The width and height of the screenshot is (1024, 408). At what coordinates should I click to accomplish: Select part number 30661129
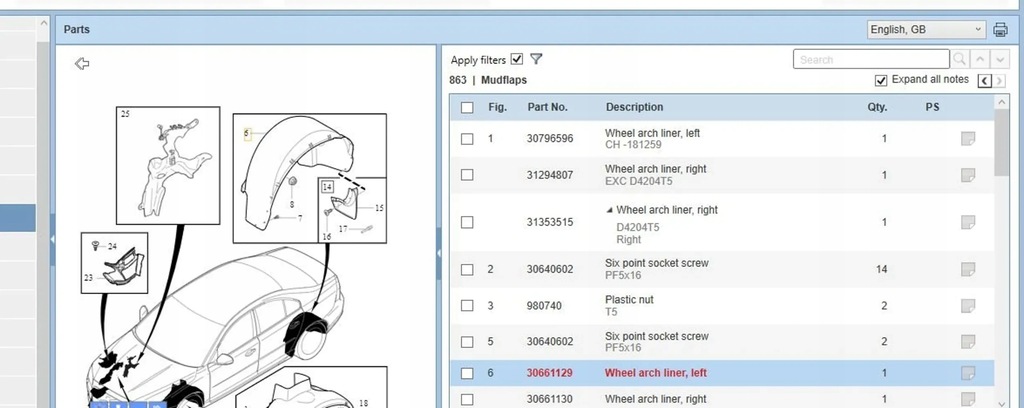(x=549, y=373)
